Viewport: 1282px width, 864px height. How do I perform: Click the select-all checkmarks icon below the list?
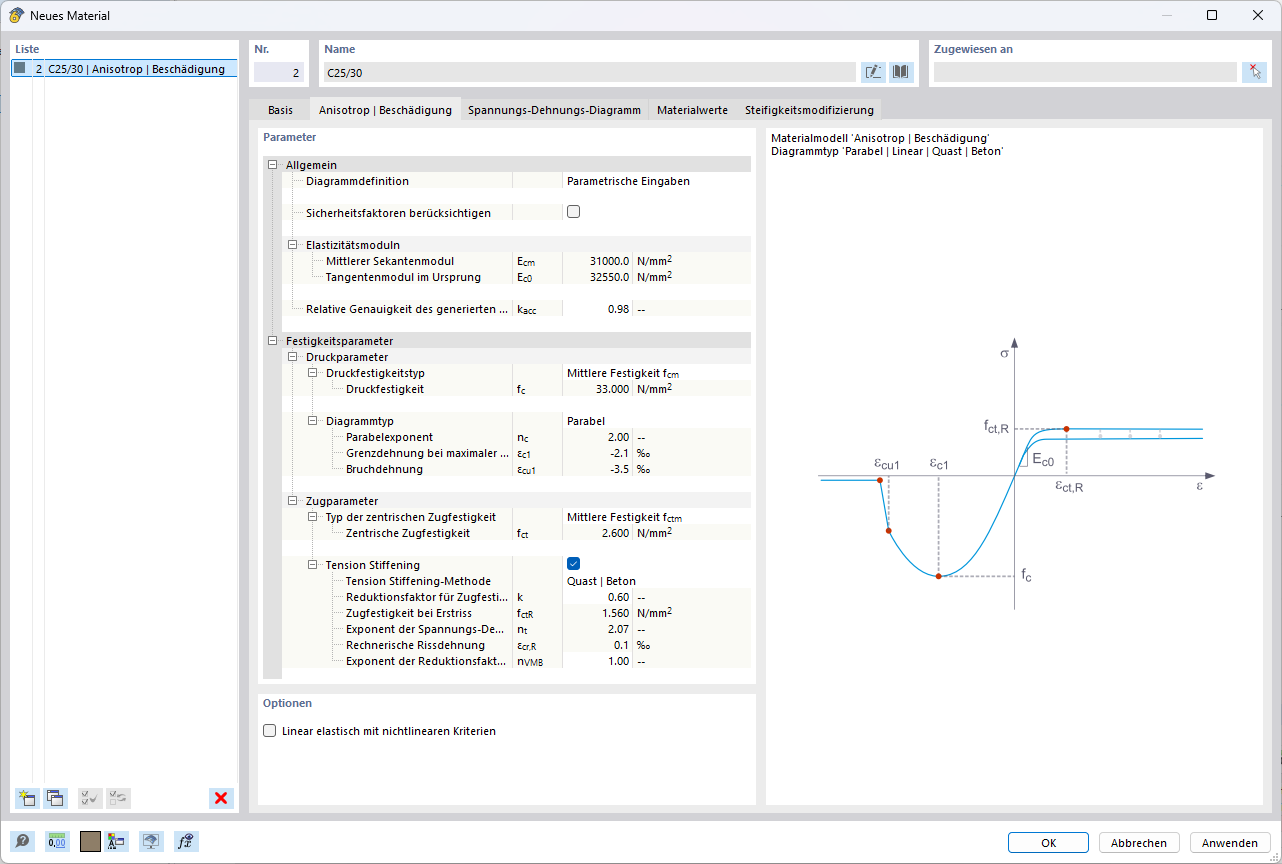(x=90, y=798)
